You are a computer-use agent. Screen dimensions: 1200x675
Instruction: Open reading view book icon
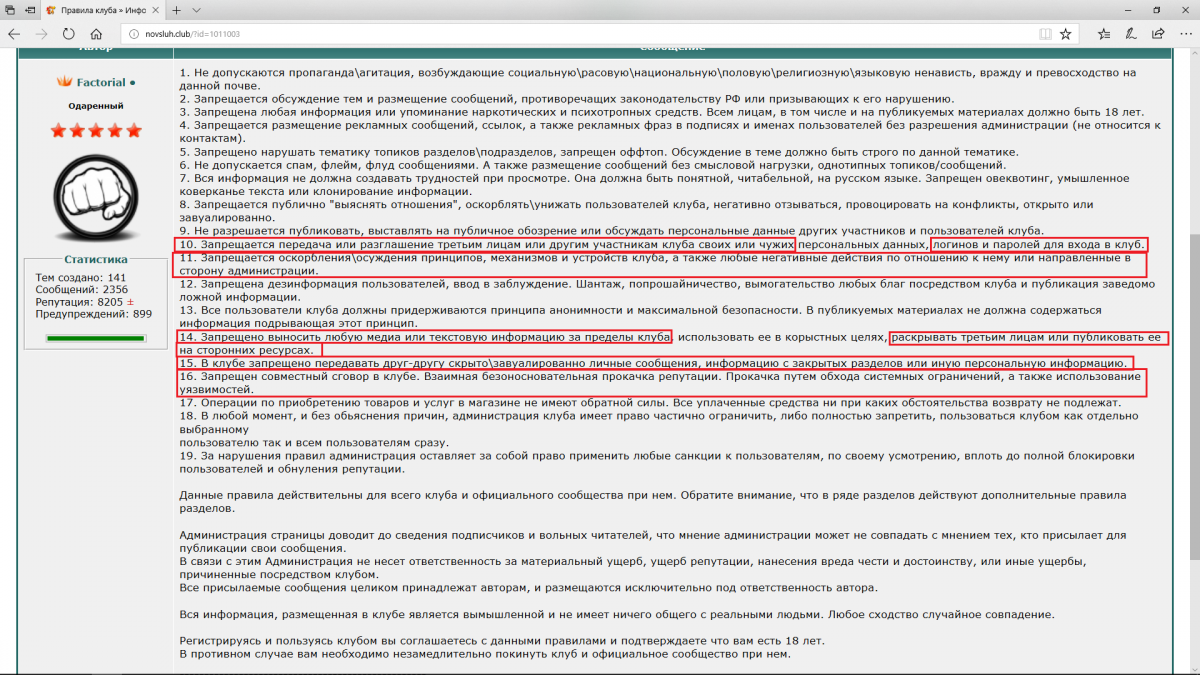(x=1045, y=33)
